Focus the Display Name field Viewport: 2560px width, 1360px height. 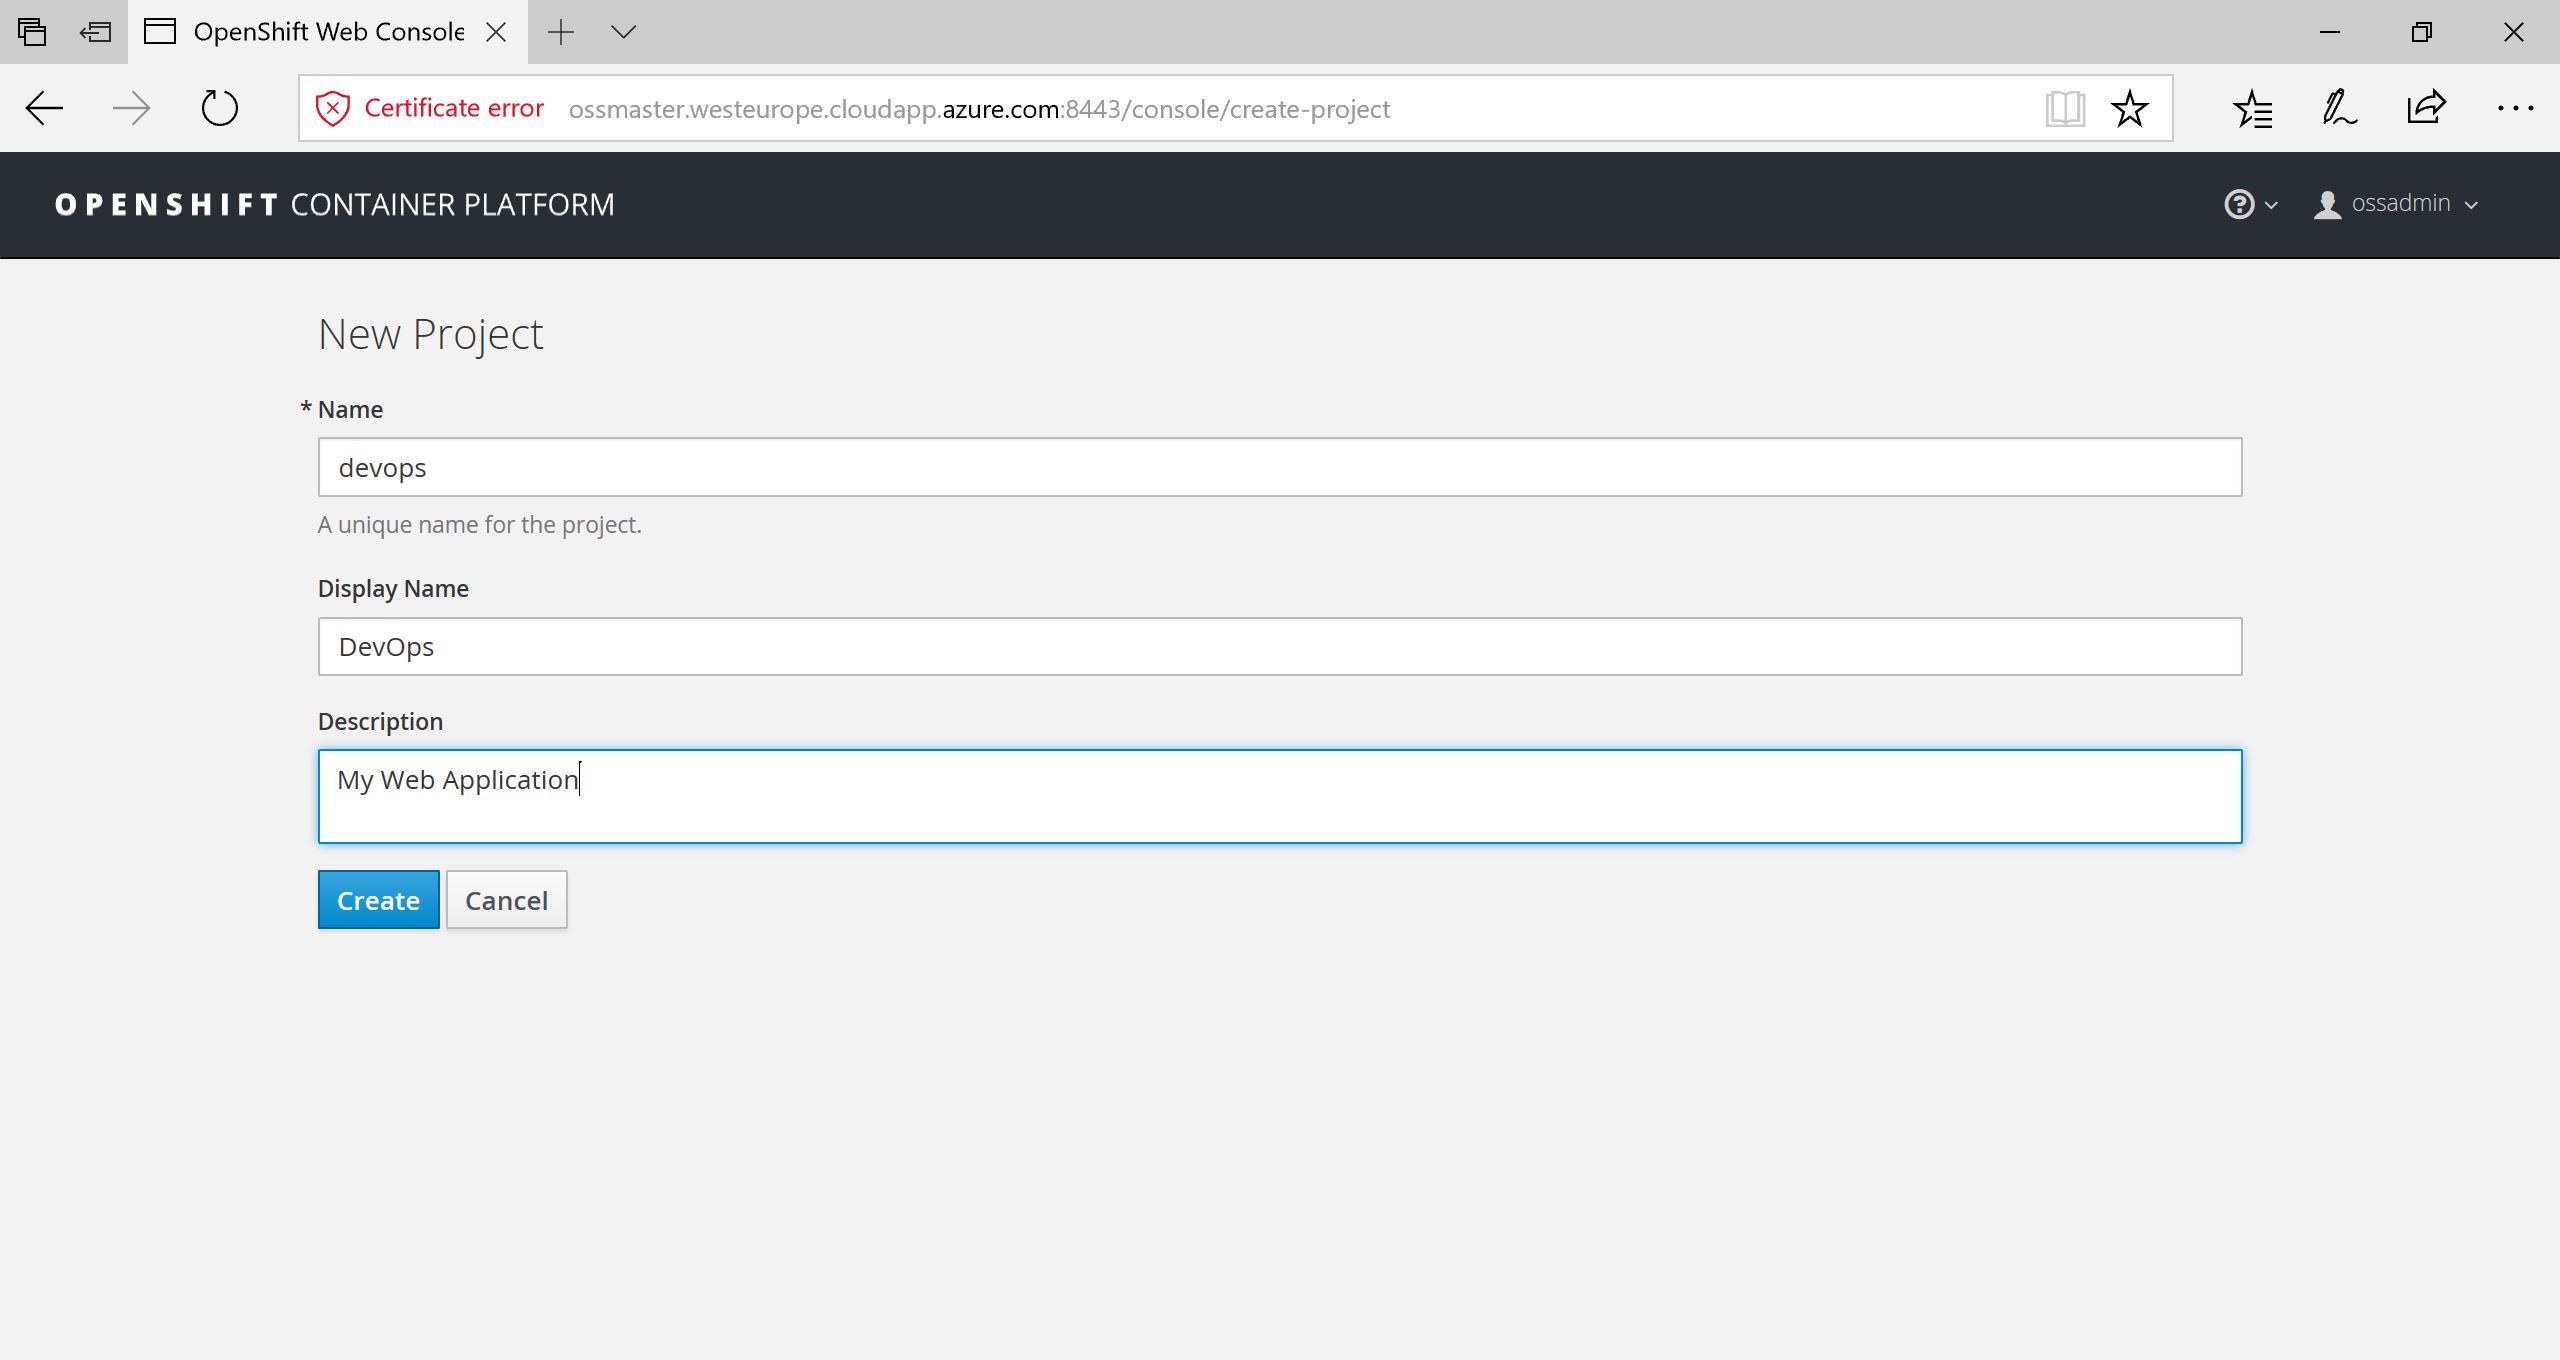1279,647
